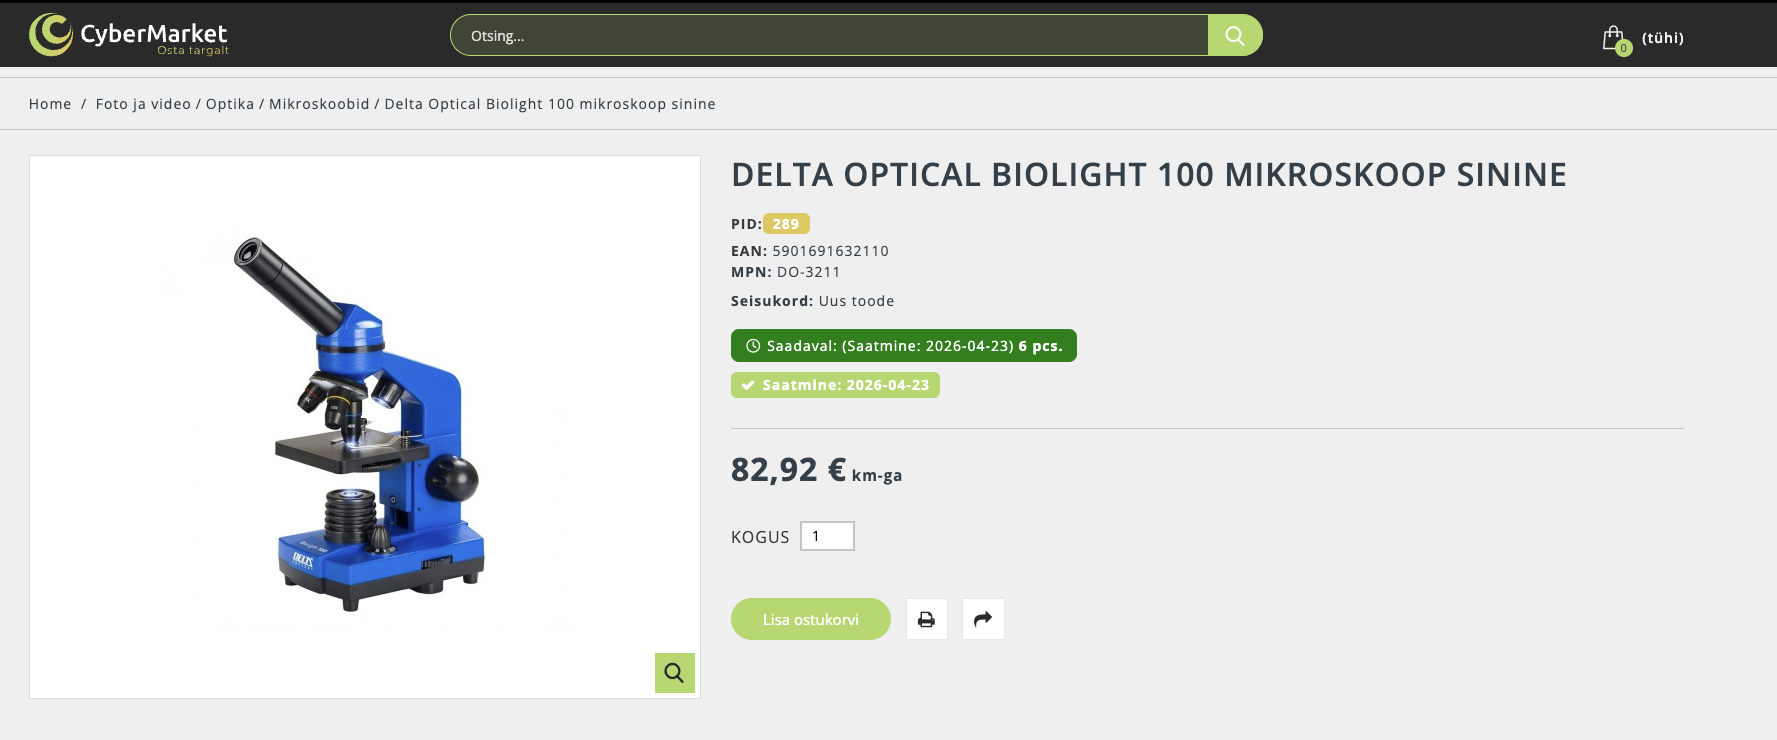Click the blue microscope product image

(x=364, y=426)
